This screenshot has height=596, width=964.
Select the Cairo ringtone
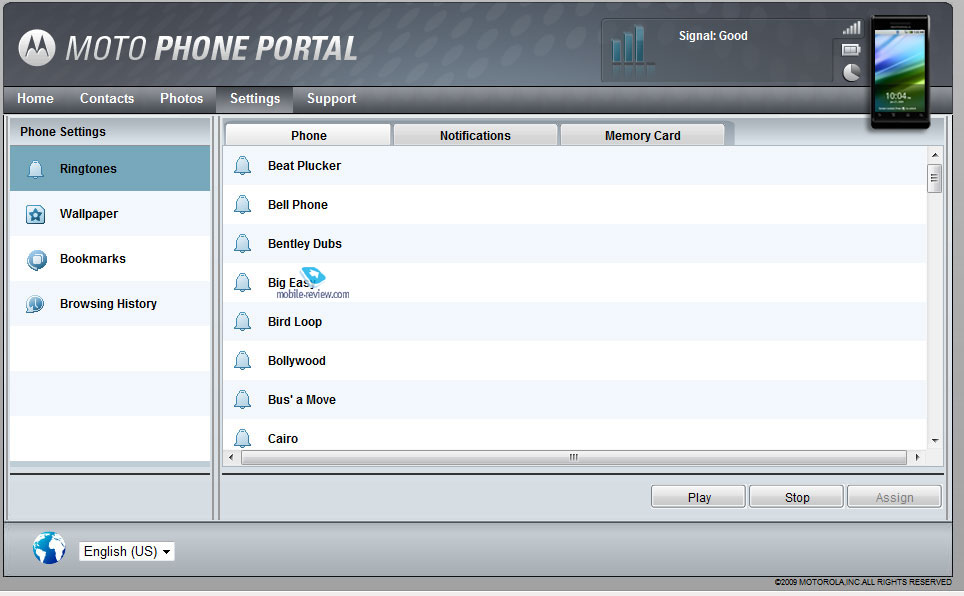coord(575,435)
